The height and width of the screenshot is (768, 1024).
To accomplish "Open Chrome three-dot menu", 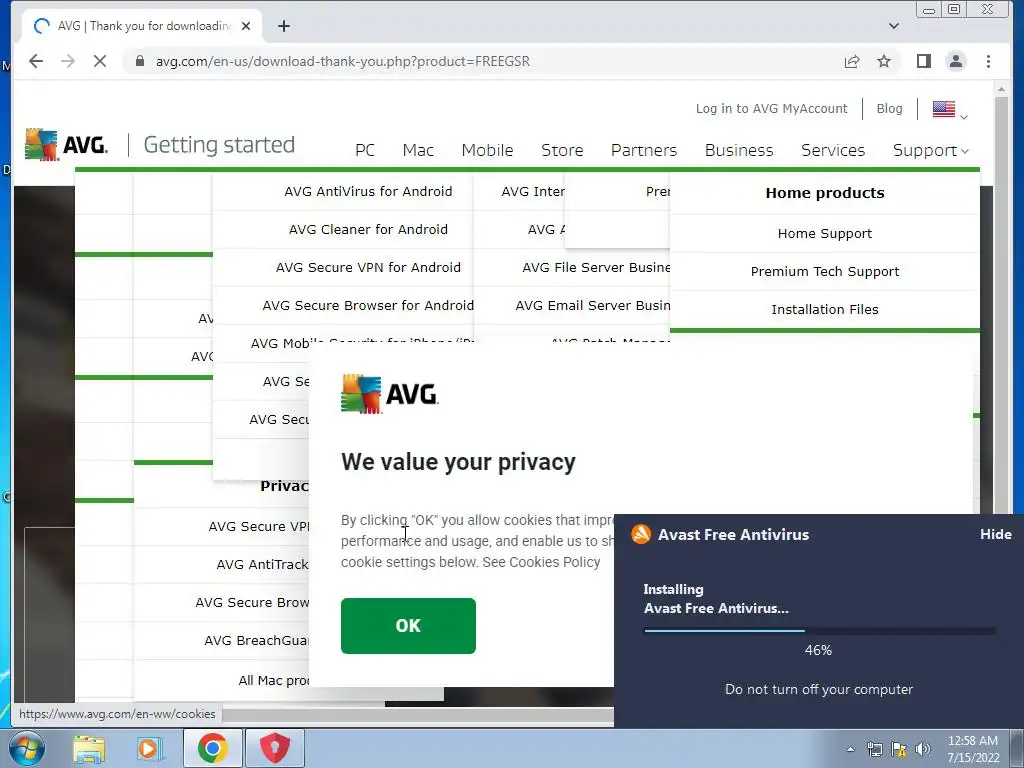I will pyautogui.click(x=988, y=61).
